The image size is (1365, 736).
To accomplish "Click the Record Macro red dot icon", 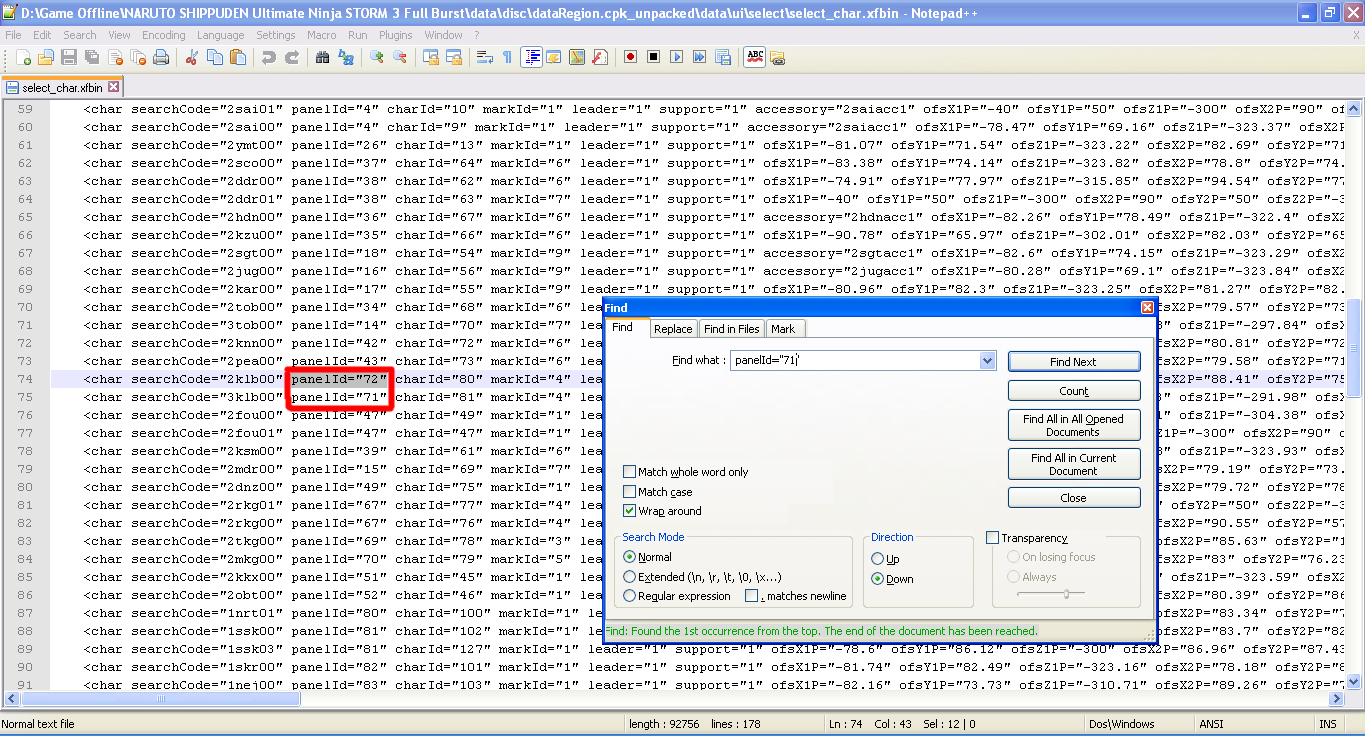I will pyautogui.click(x=630, y=57).
